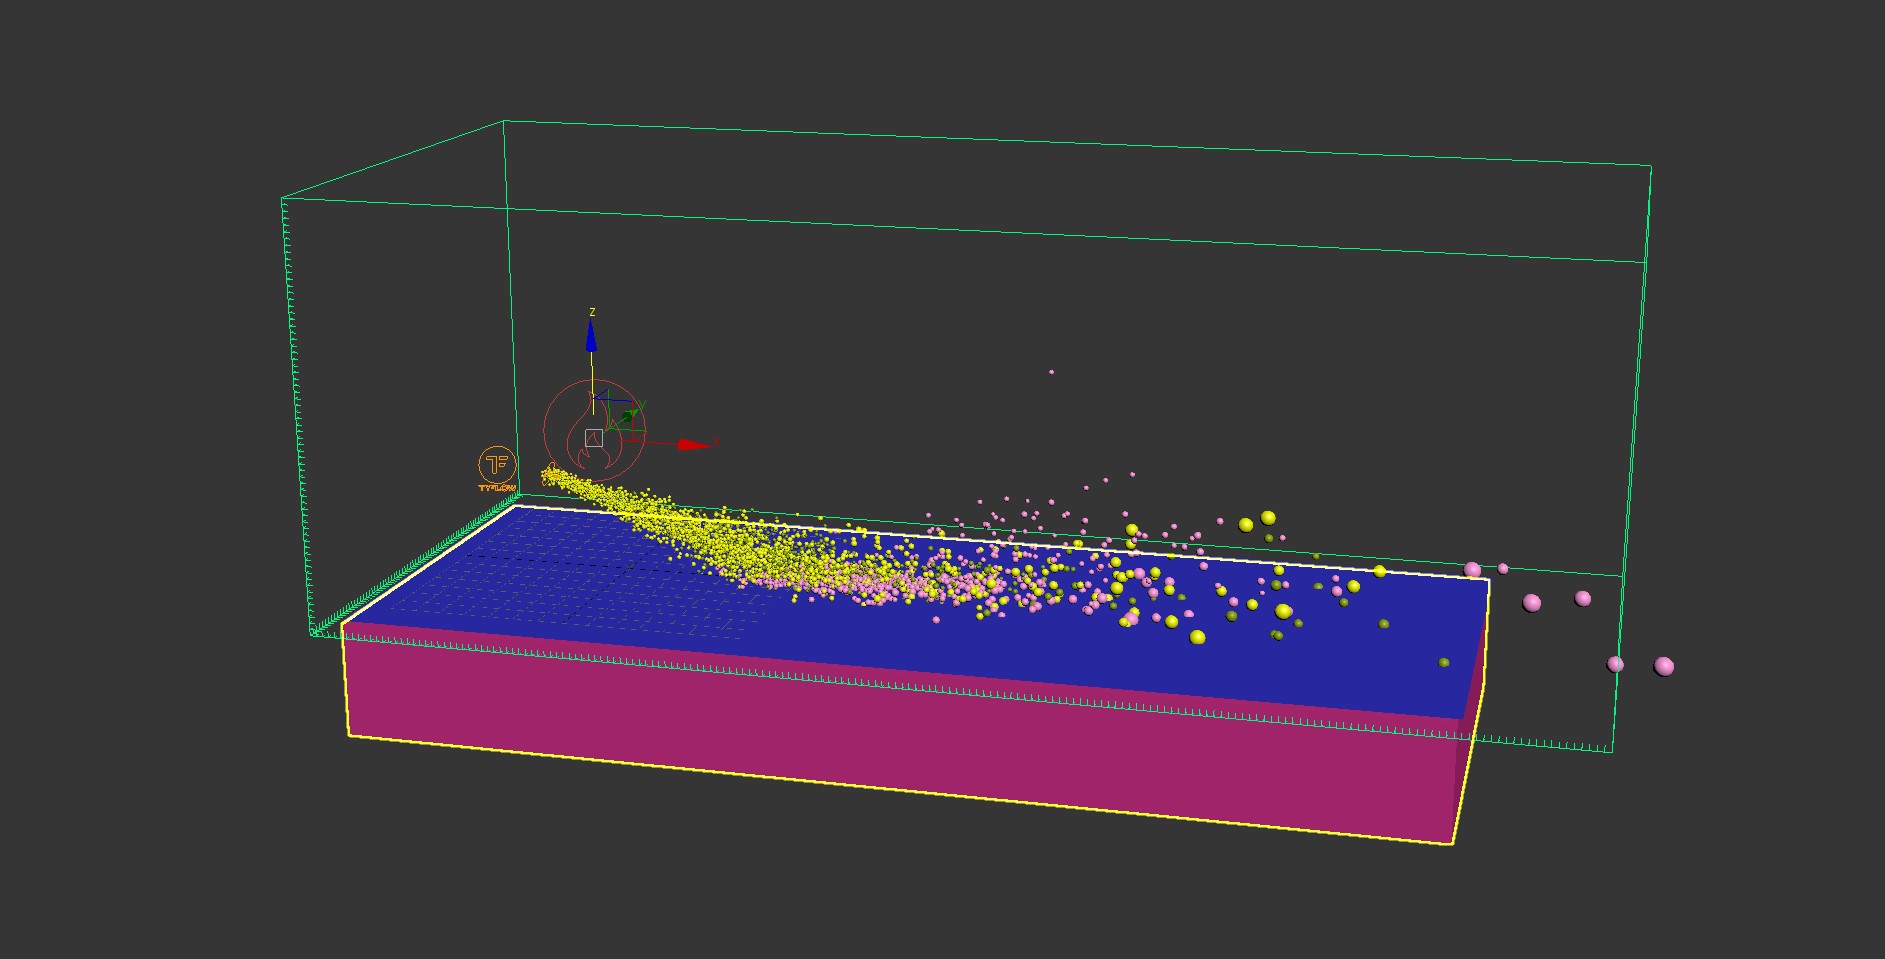Click the green grid's top-left front corner

pyautogui.click(x=283, y=199)
